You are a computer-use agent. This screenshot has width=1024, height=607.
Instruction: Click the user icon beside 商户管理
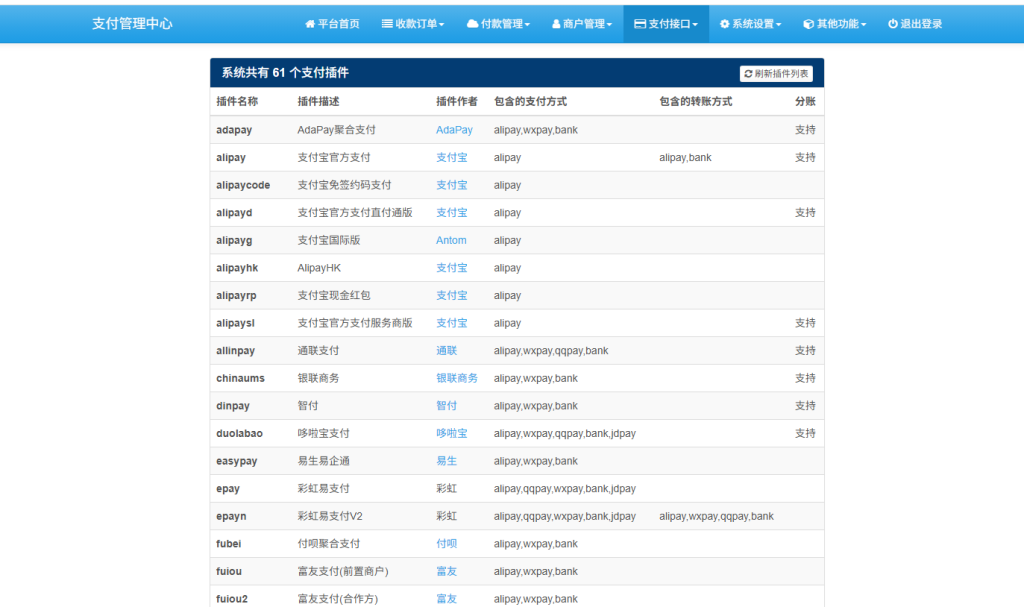coord(556,24)
